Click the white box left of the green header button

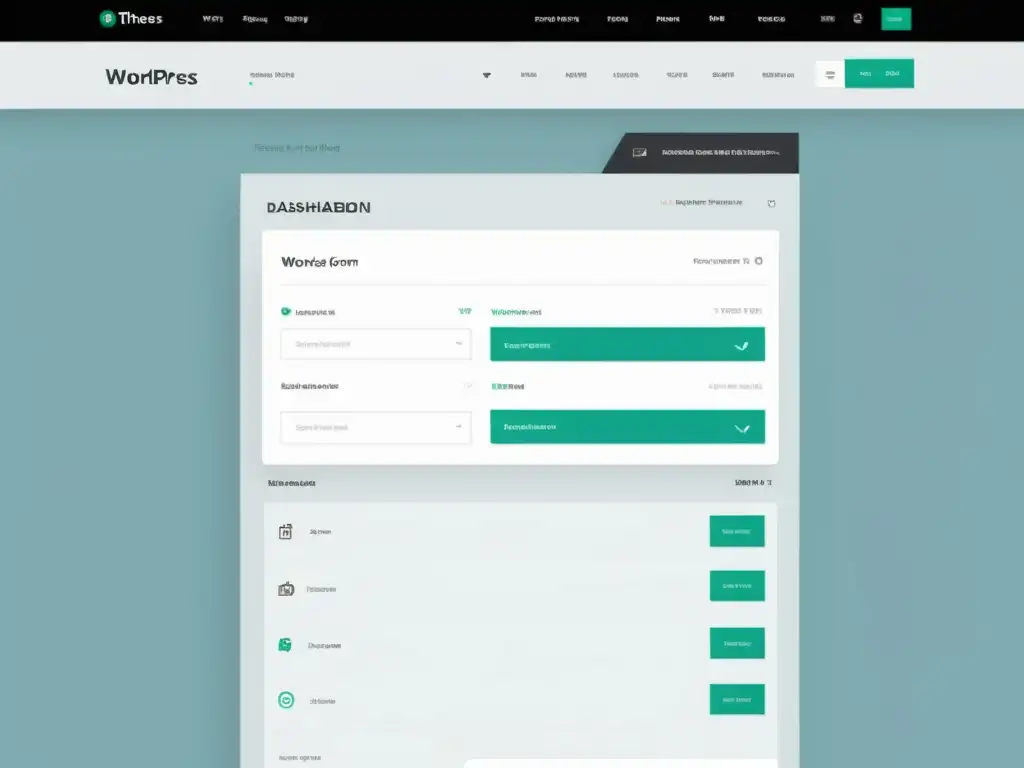(x=830, y=74)
